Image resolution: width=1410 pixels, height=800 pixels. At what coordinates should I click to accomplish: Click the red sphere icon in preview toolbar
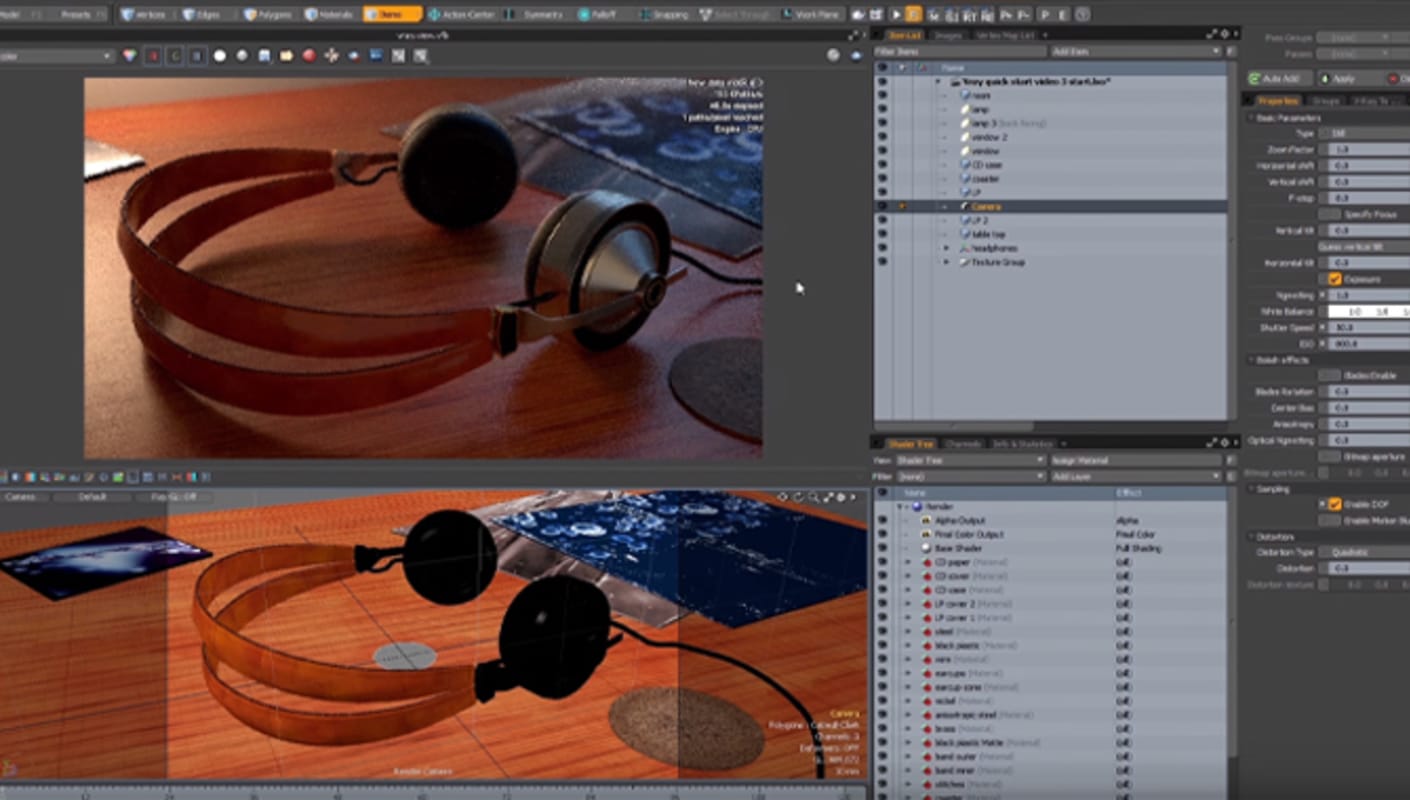309,56
